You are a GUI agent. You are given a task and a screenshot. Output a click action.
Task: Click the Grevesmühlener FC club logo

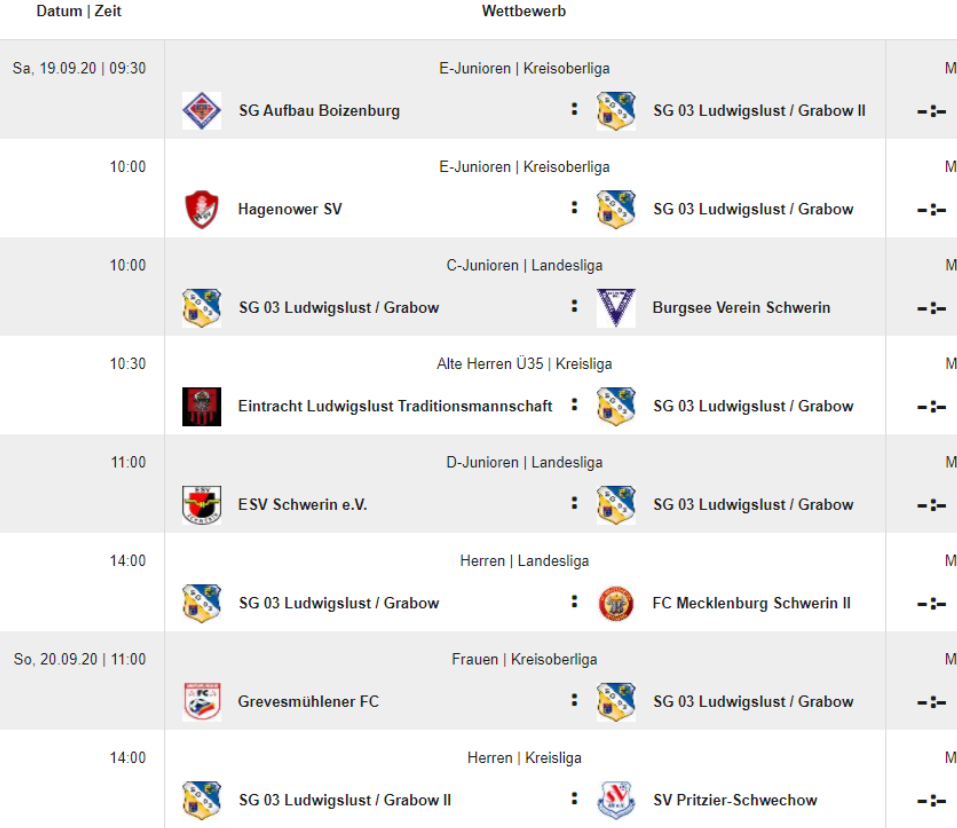(201, 702)
